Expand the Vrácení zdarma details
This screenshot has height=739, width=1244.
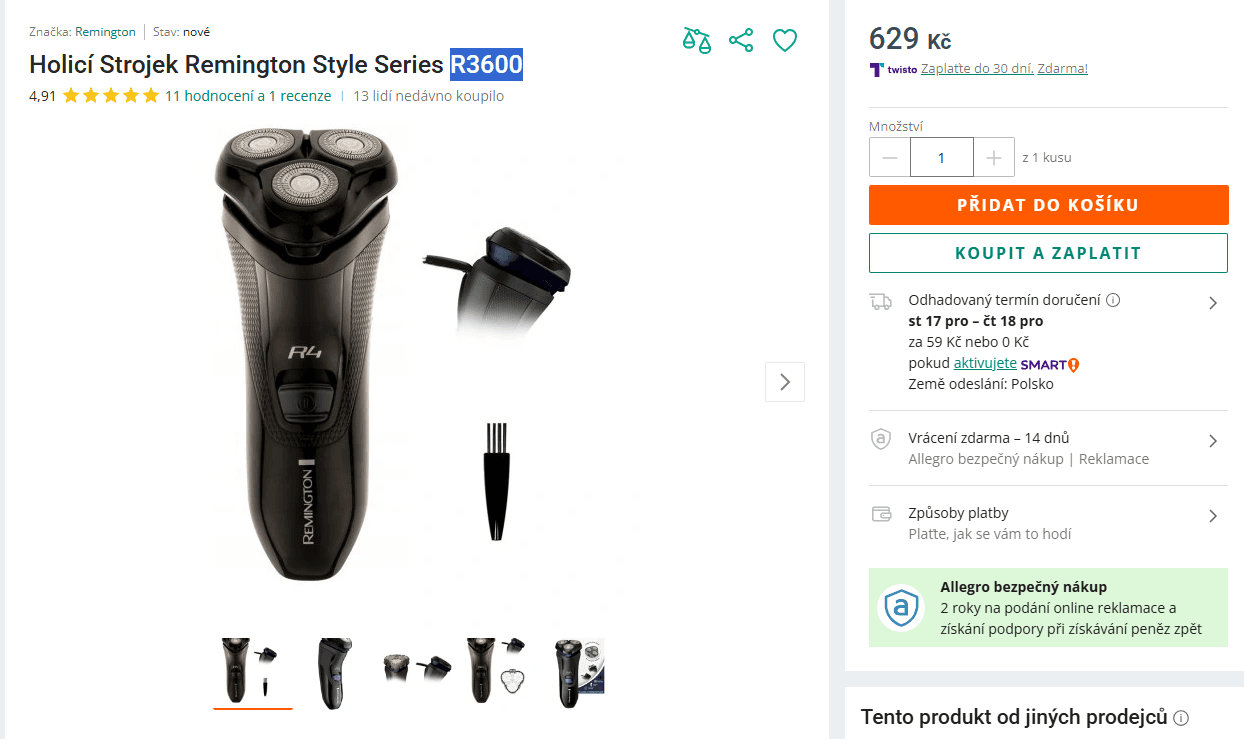(1212, 441)
